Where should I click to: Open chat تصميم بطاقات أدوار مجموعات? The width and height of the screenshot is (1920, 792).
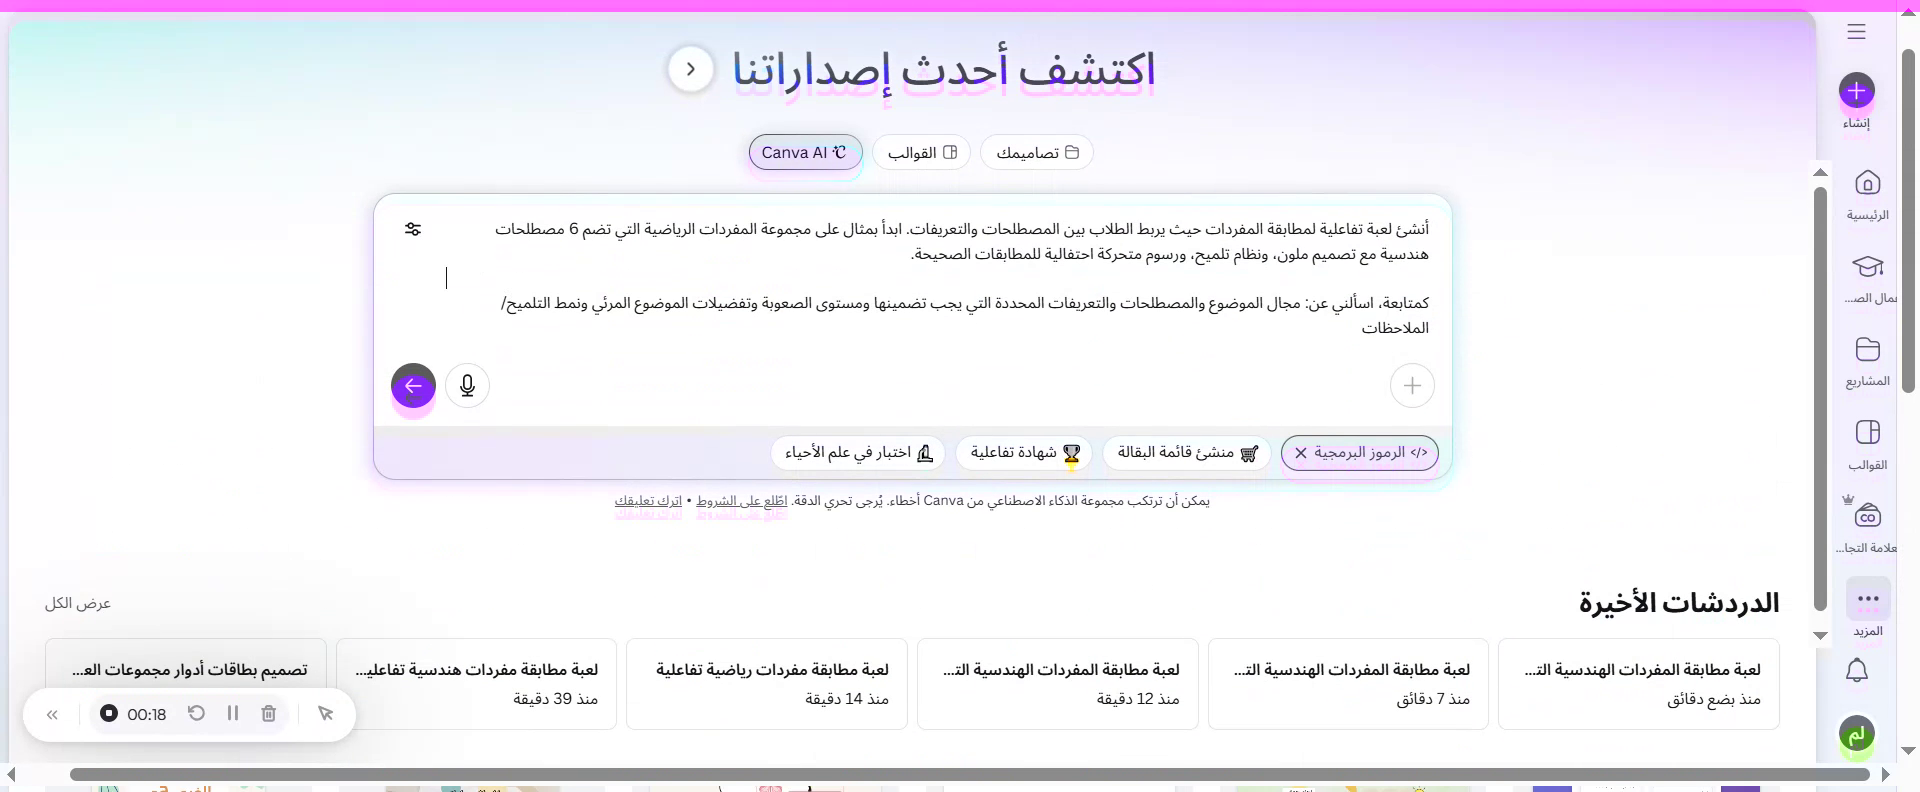(x=186, y=684)
